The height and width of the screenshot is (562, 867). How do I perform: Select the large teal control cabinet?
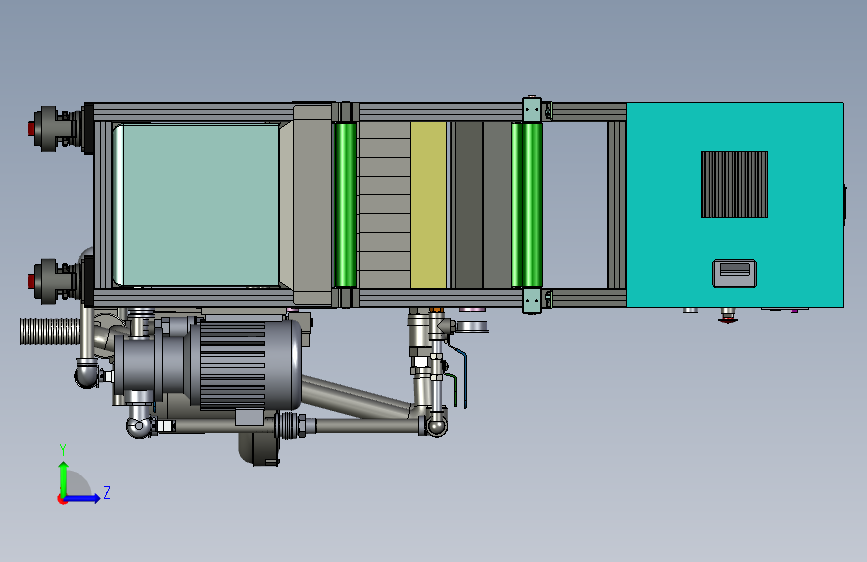point(734,205)
